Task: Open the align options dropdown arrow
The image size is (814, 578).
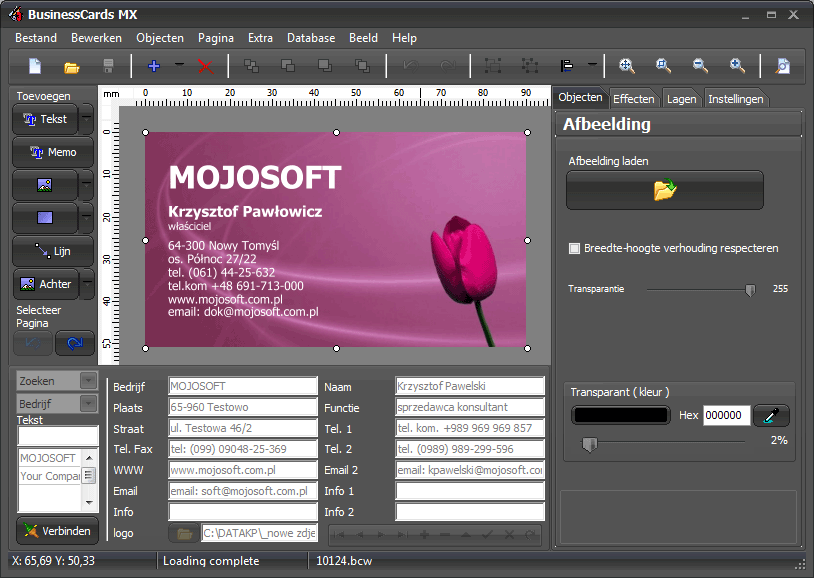Action: (x=592, y=65)
